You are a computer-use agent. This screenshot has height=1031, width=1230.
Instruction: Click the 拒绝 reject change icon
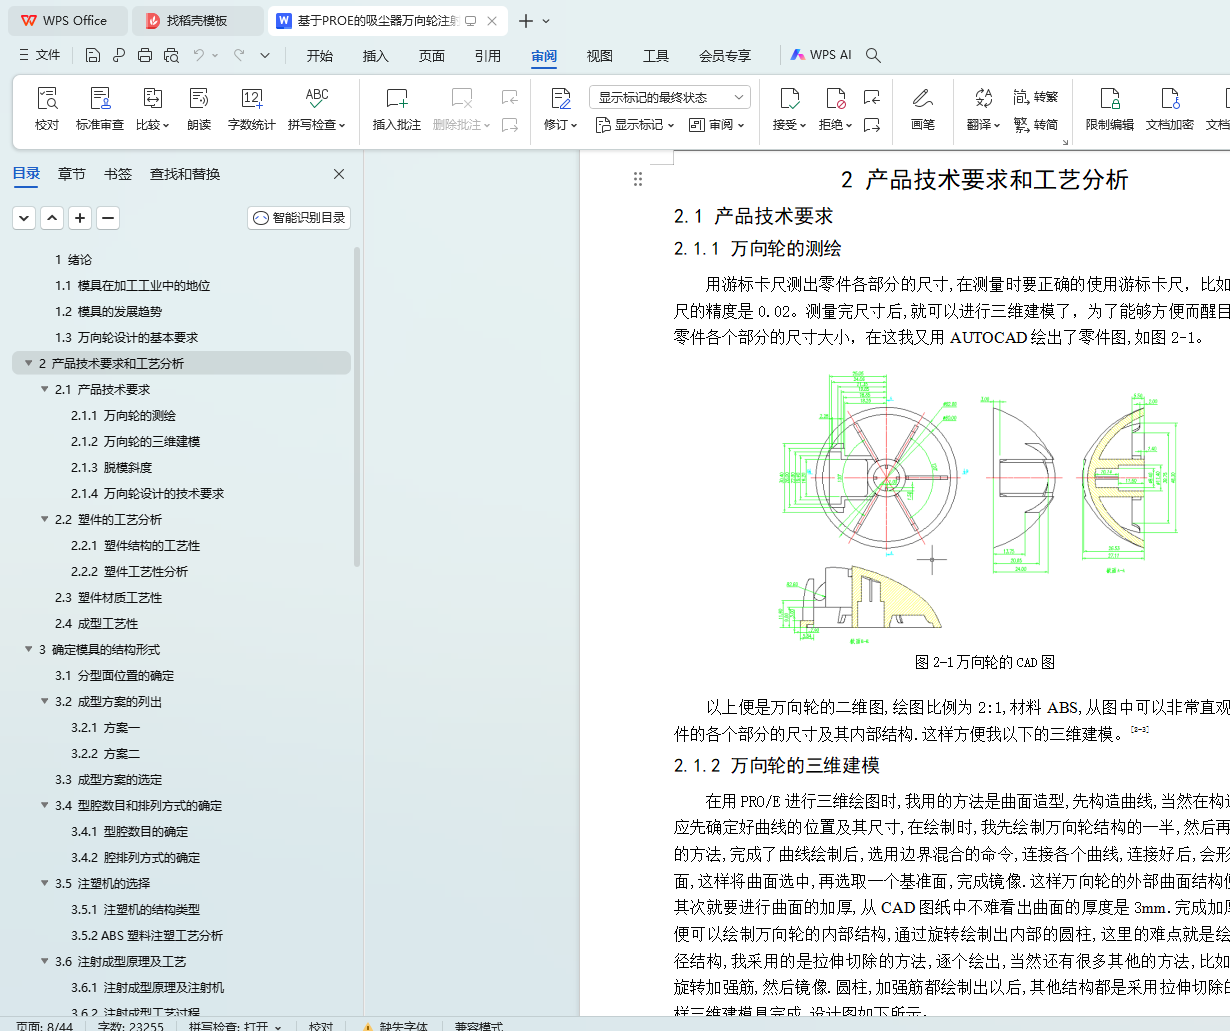(x=835, y=98)
